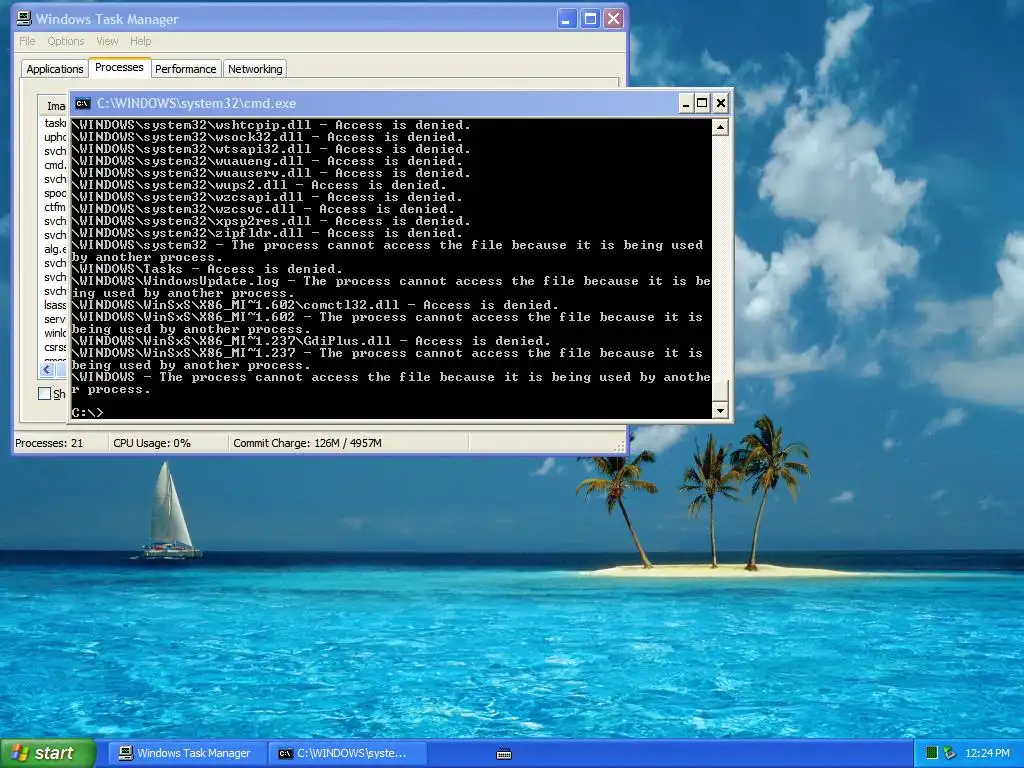Click the WINDOWS\Tasks Access is denied line
1024x768 pixels.
(x=207, y=269)
